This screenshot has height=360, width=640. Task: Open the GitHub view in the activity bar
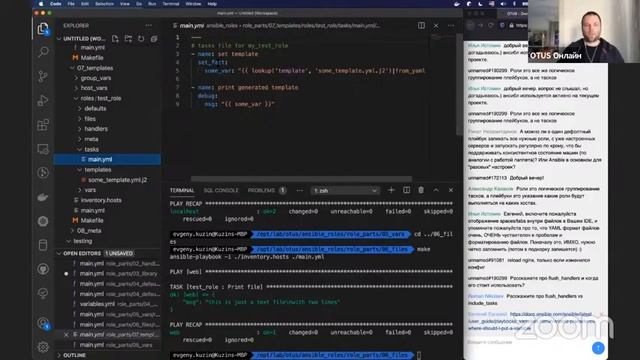point(43,269)
